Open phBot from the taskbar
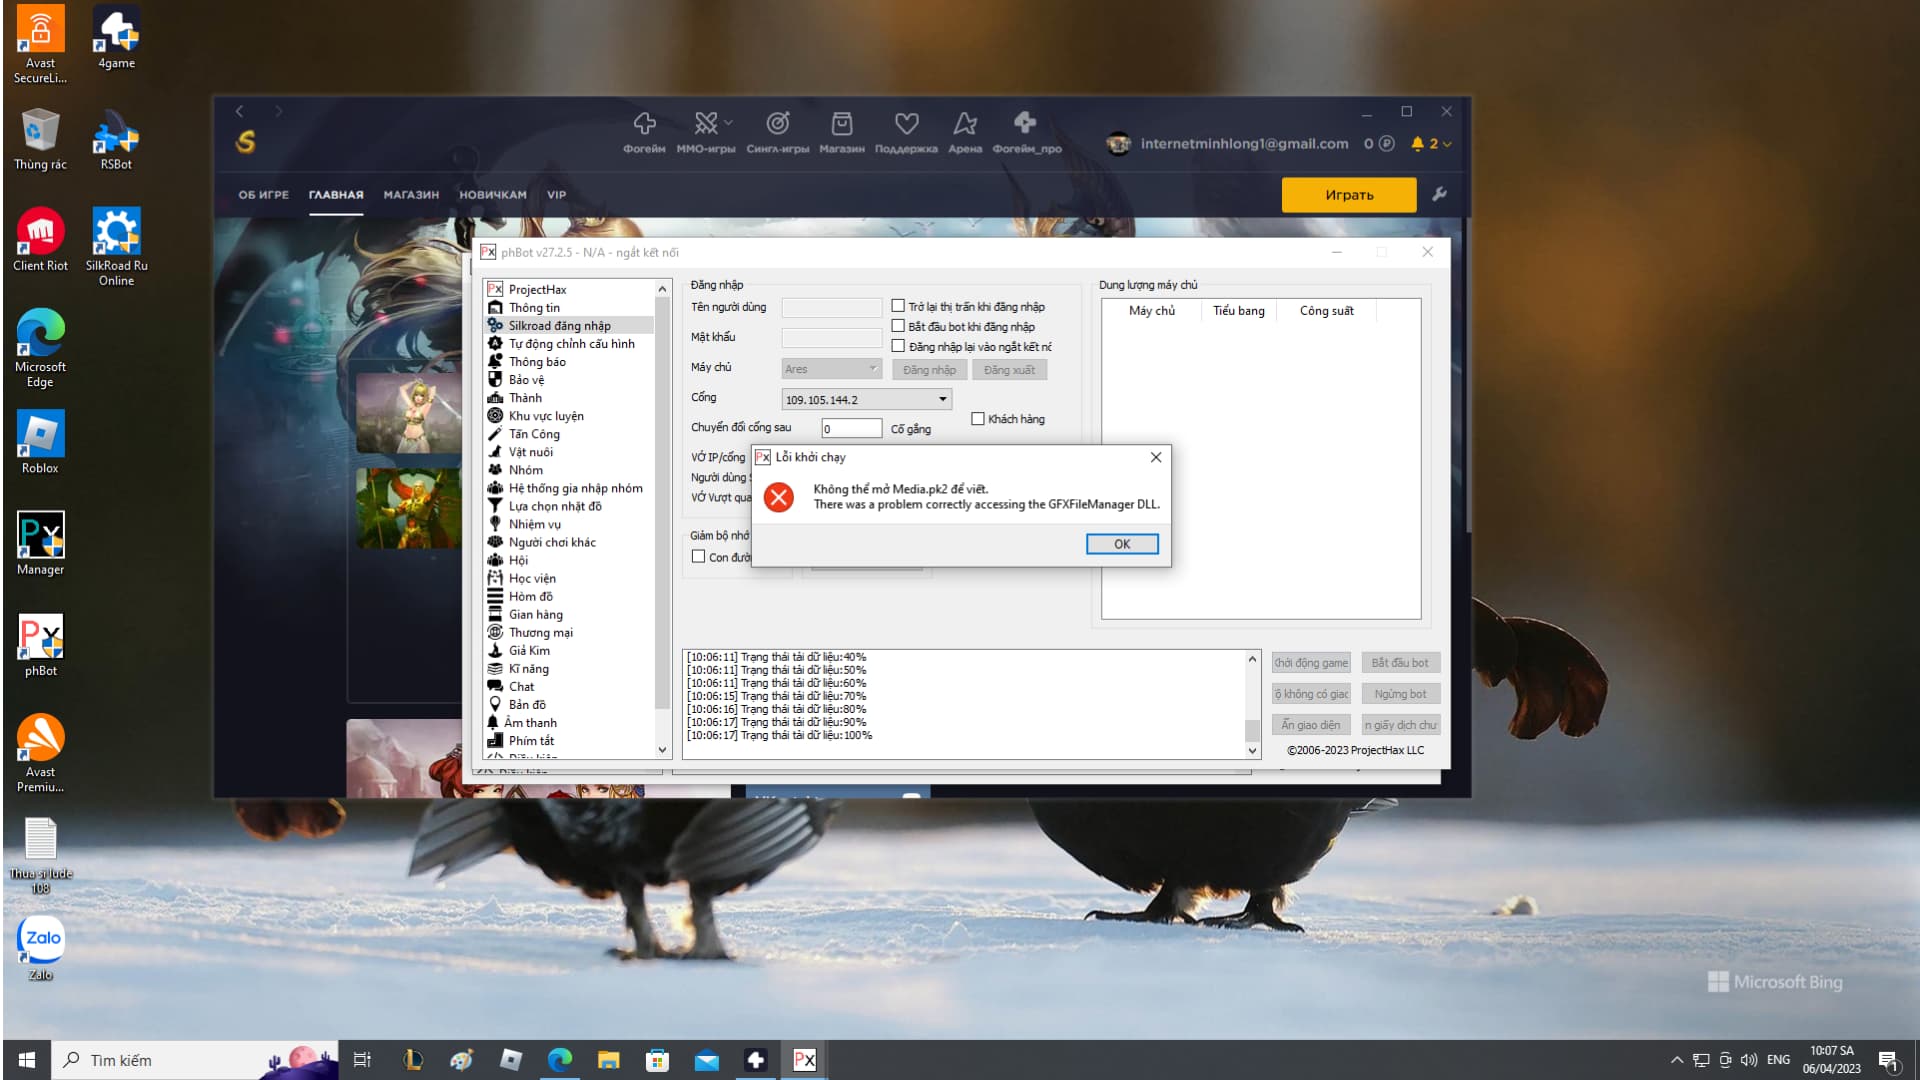The height and width of the screenshot is (1080, 1920). pos(804,1060)
